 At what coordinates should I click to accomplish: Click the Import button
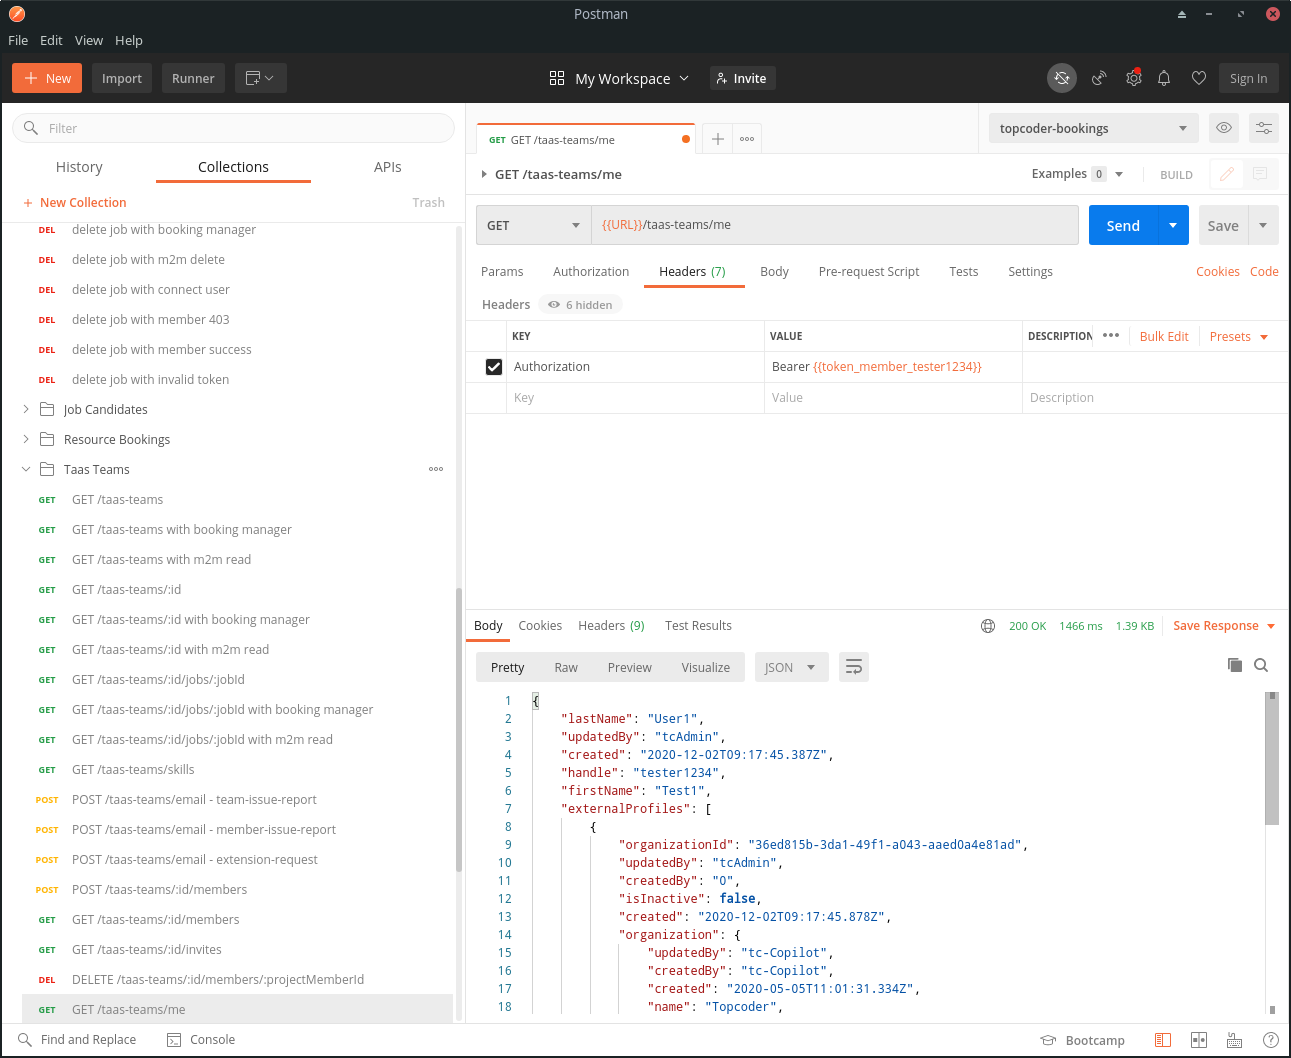pyautogui.click(x=122, y=78)
